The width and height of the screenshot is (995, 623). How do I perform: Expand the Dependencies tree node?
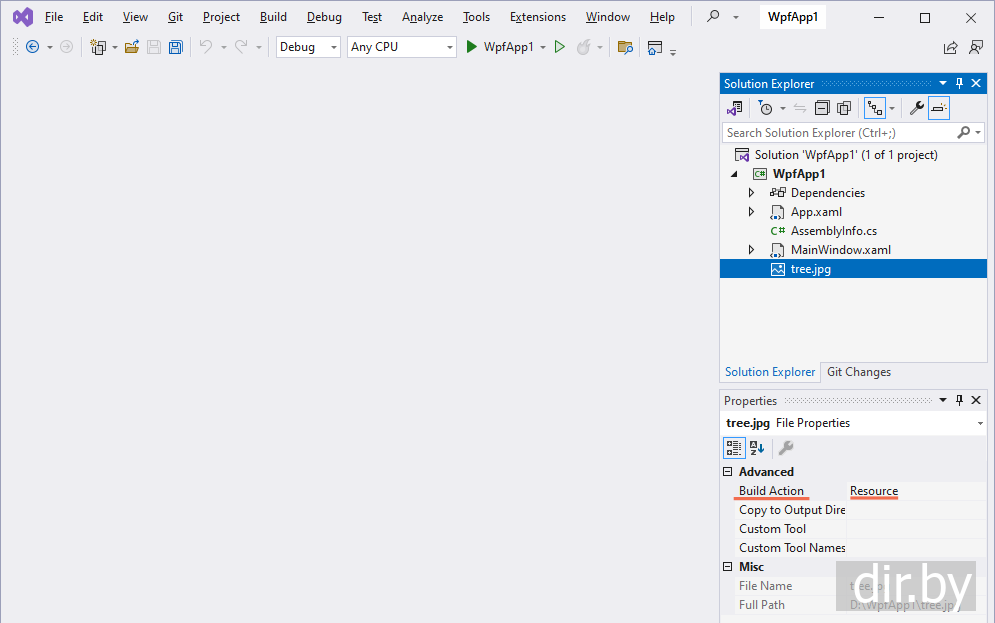click(x=752, y=193)
